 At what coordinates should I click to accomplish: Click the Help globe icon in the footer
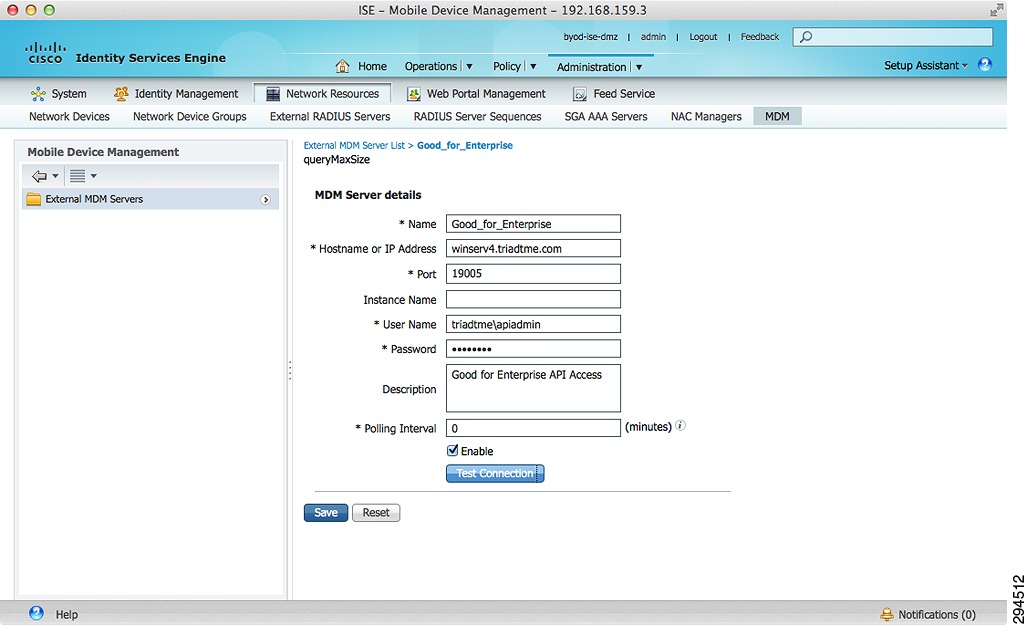tap(37, 613)
